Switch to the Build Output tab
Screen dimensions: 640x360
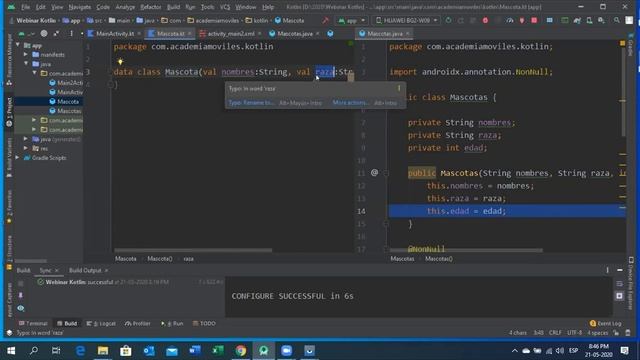[84, 270]
